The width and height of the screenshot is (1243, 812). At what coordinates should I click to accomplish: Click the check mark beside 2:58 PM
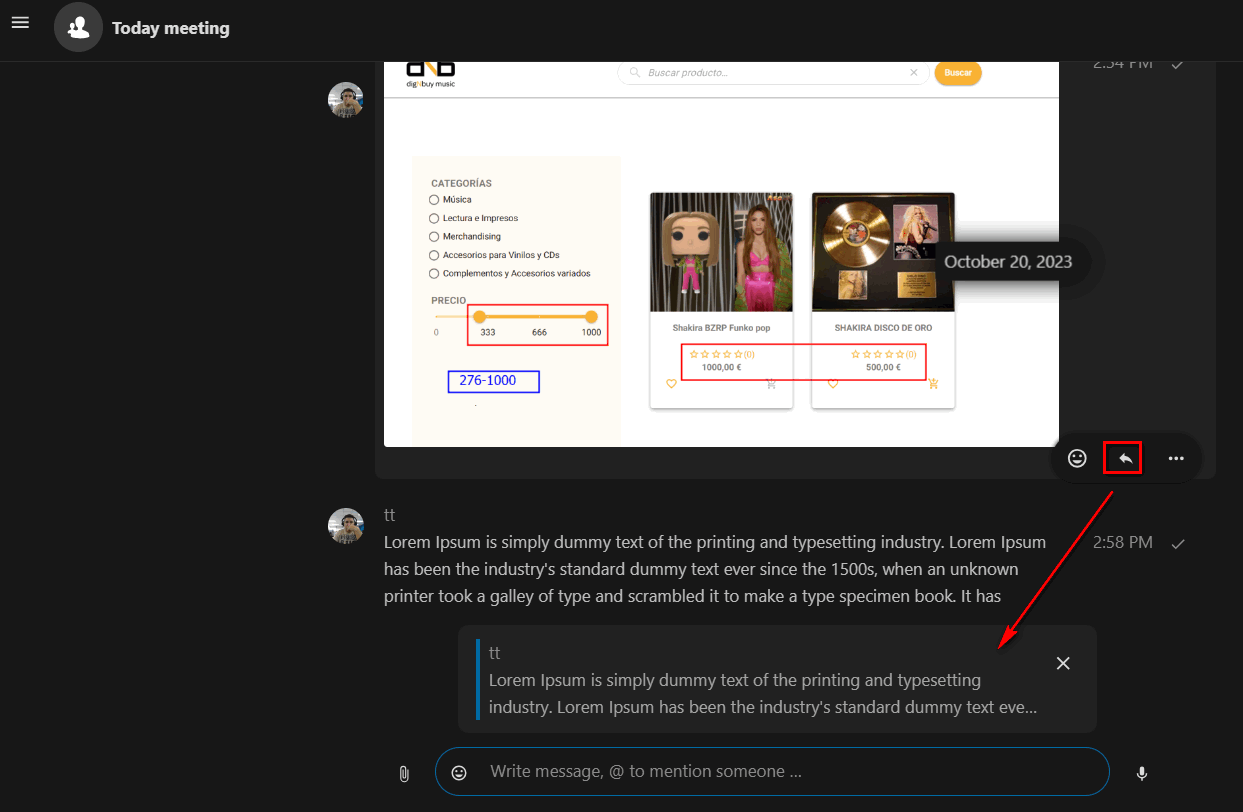[1178, 543]
